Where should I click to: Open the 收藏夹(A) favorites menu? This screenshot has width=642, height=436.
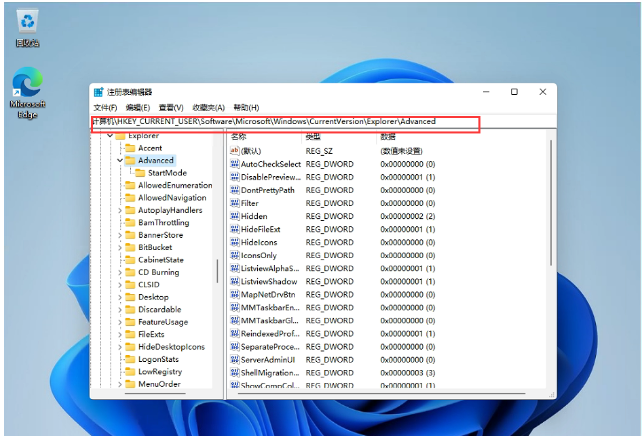coord(208,107)
